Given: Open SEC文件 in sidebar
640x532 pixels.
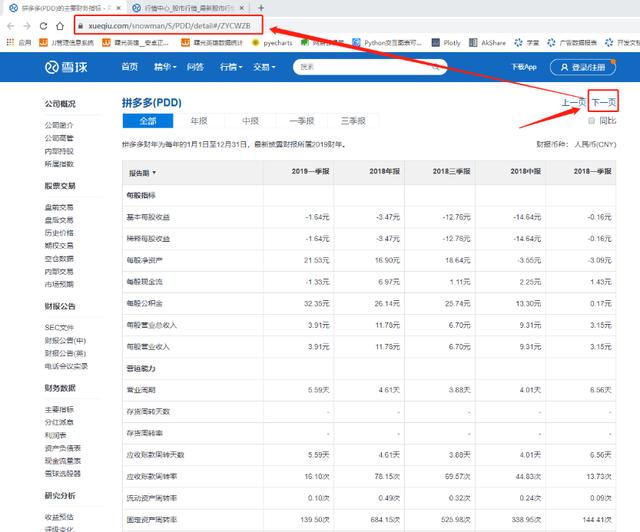Looking at the screenshot, I should click(59, 327).
